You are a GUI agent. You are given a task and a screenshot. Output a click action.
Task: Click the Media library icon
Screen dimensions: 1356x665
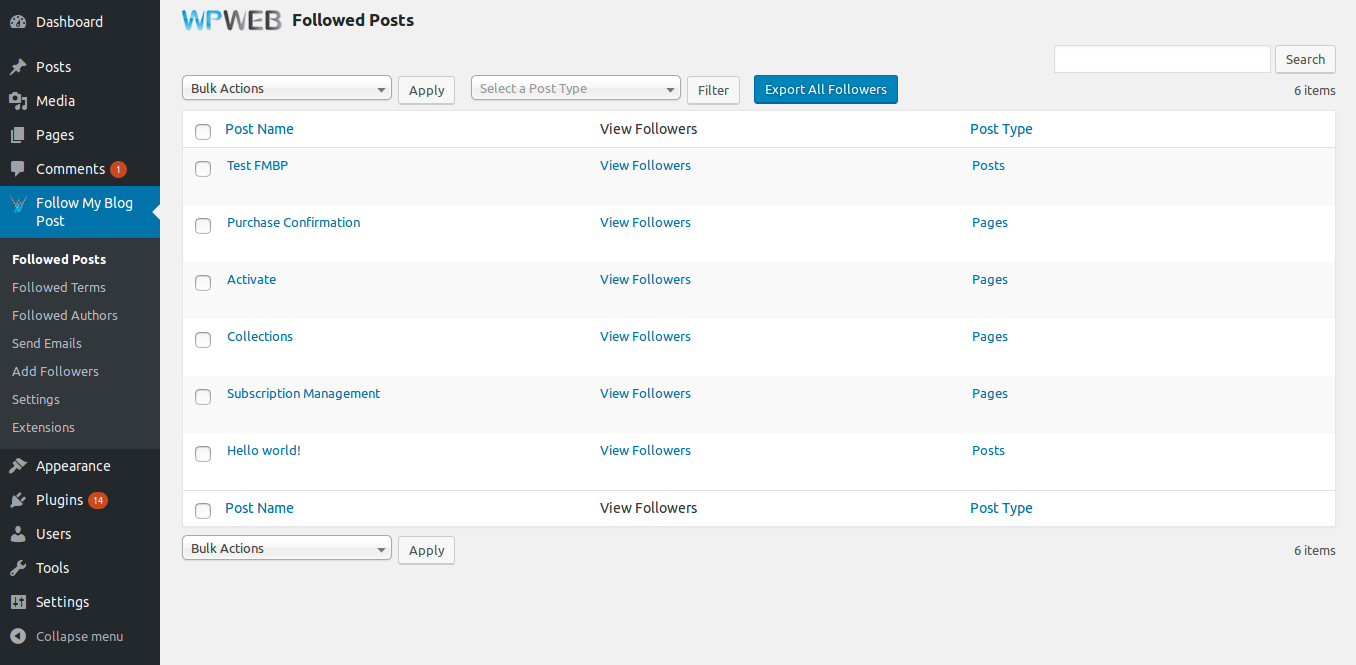click(x=18, y=101)
